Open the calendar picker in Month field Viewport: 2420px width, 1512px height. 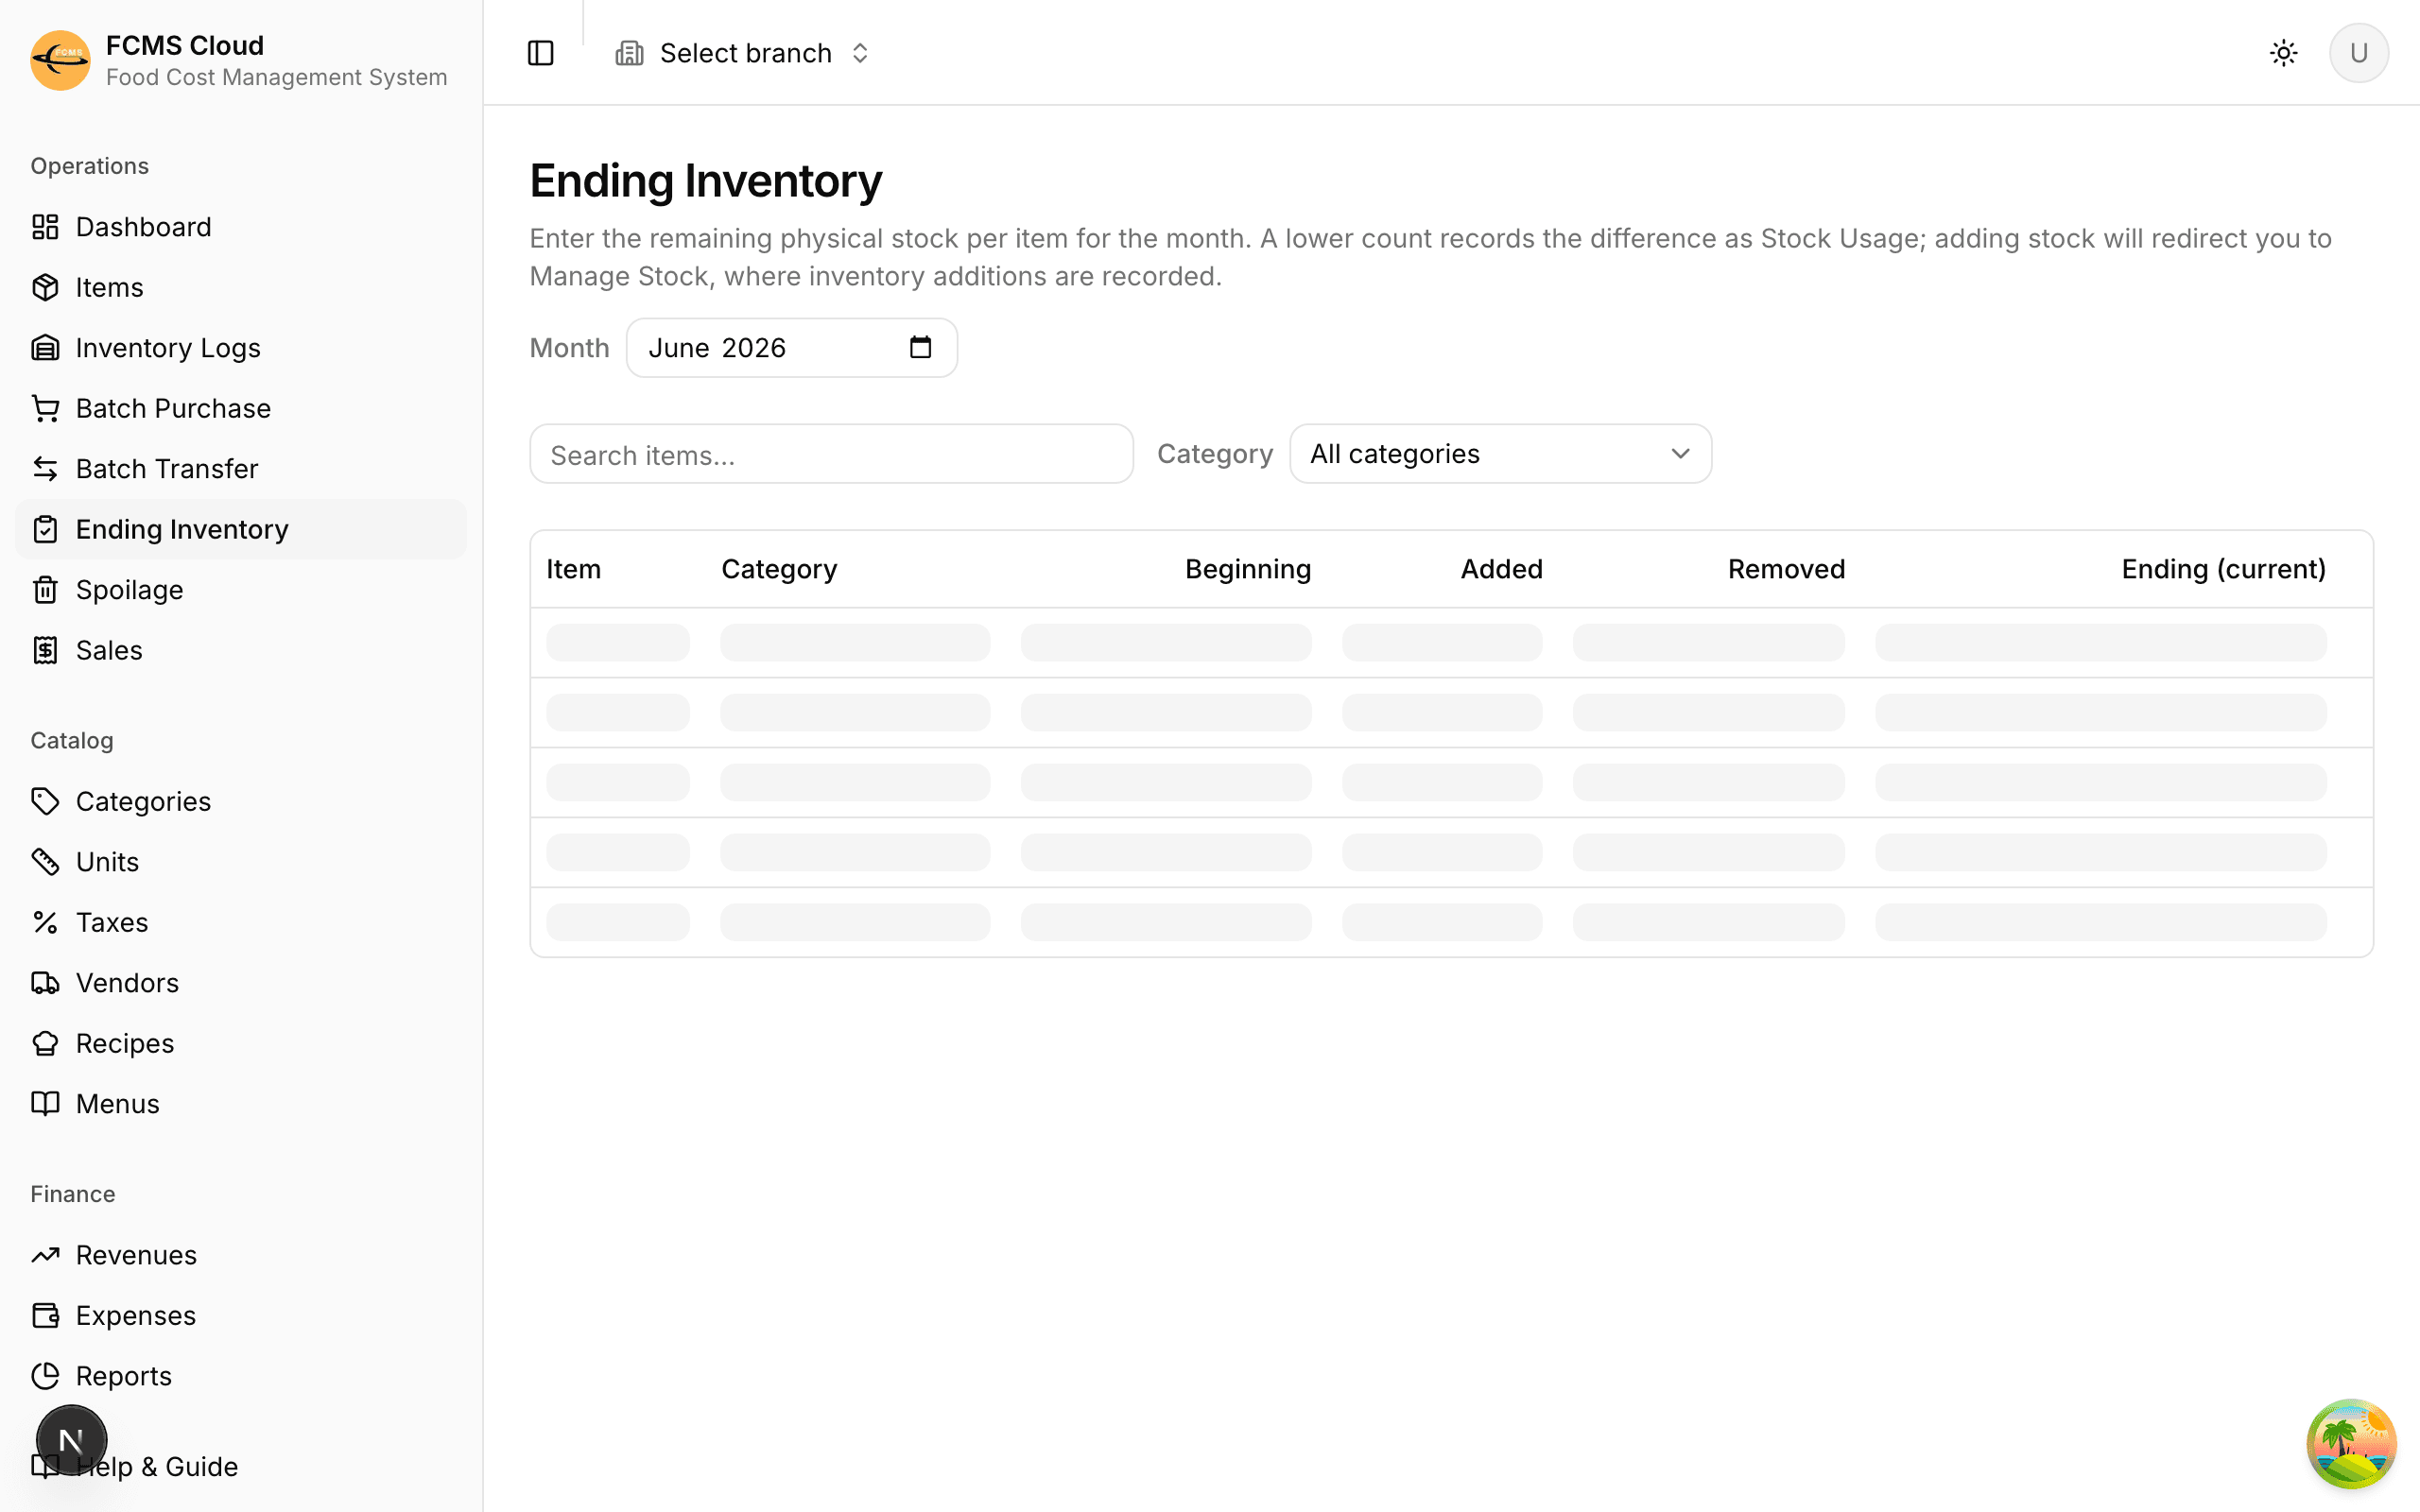(x=920, y=347)
